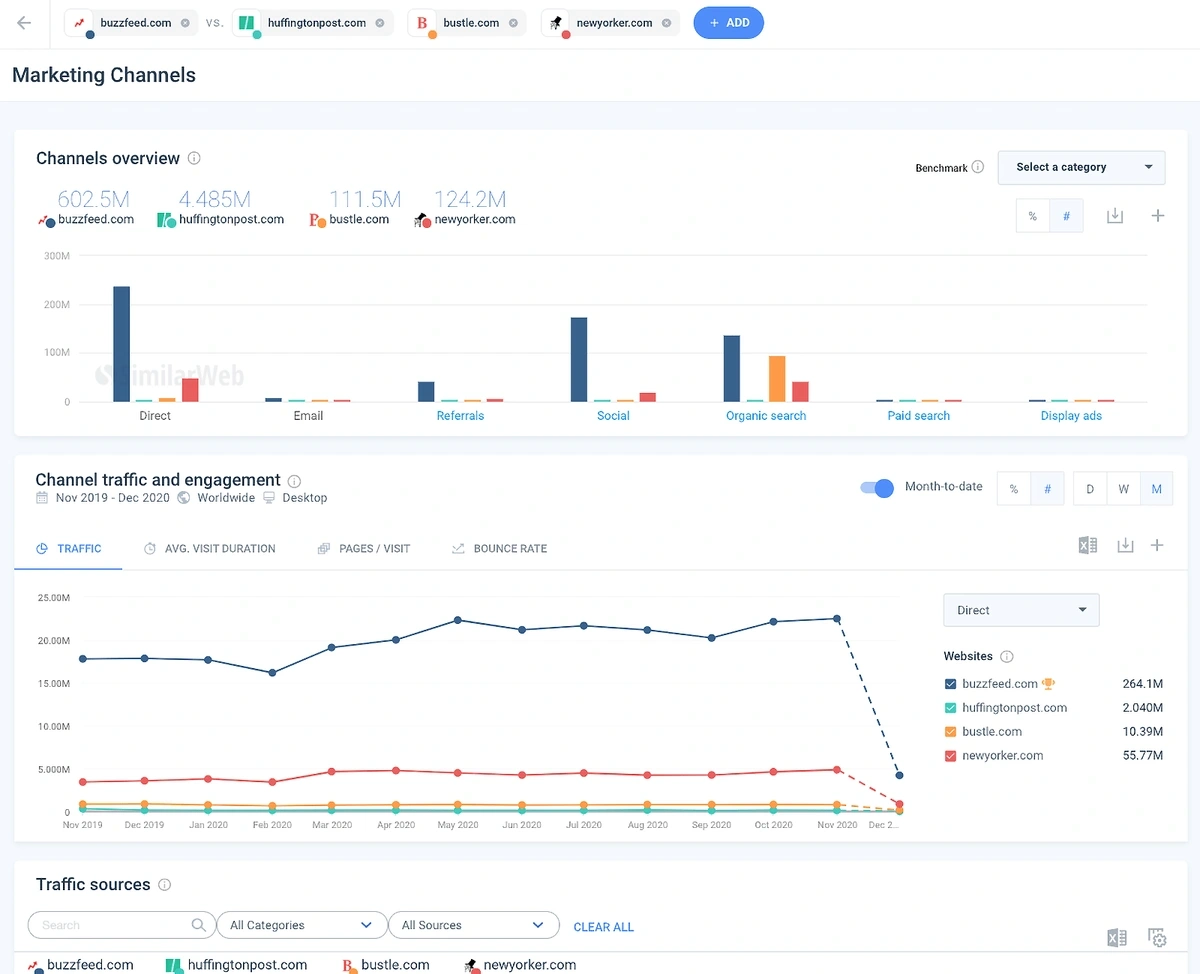Select weekly granularity W

point(1123,489)
